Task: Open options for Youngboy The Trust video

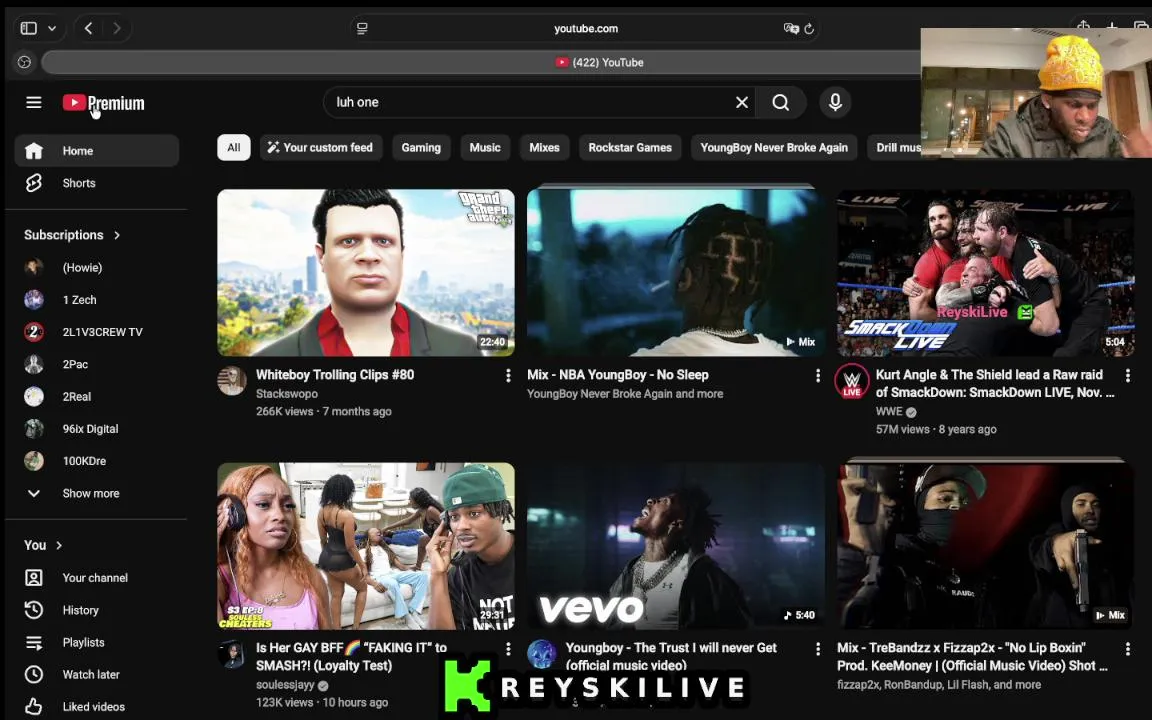Action: point(818,649)
